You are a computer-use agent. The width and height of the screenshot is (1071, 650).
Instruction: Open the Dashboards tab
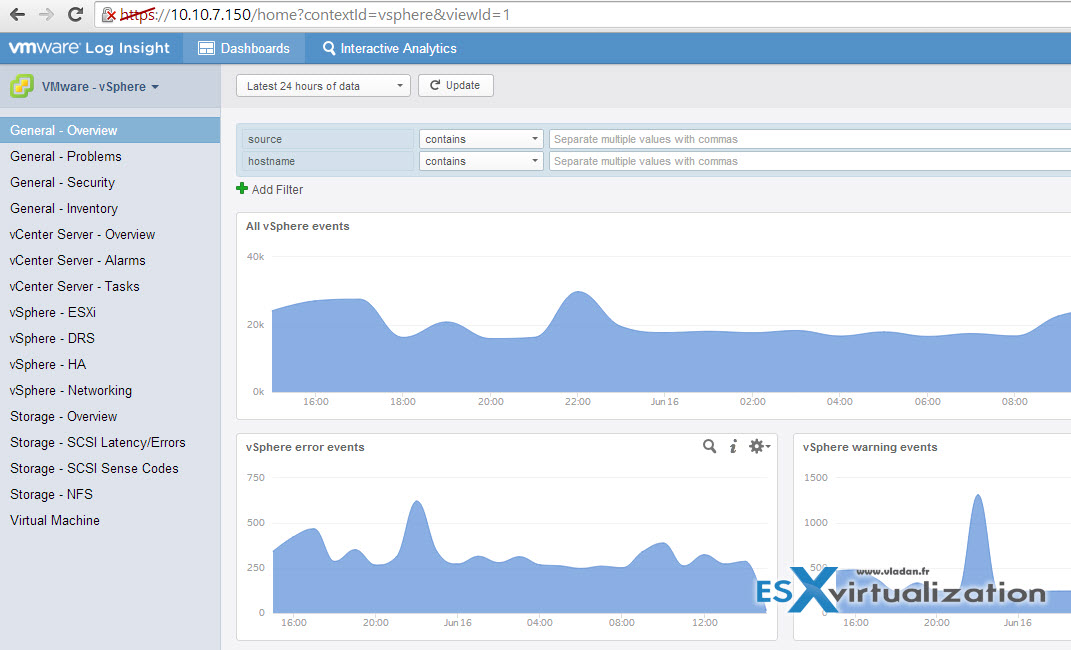point(244,48)
